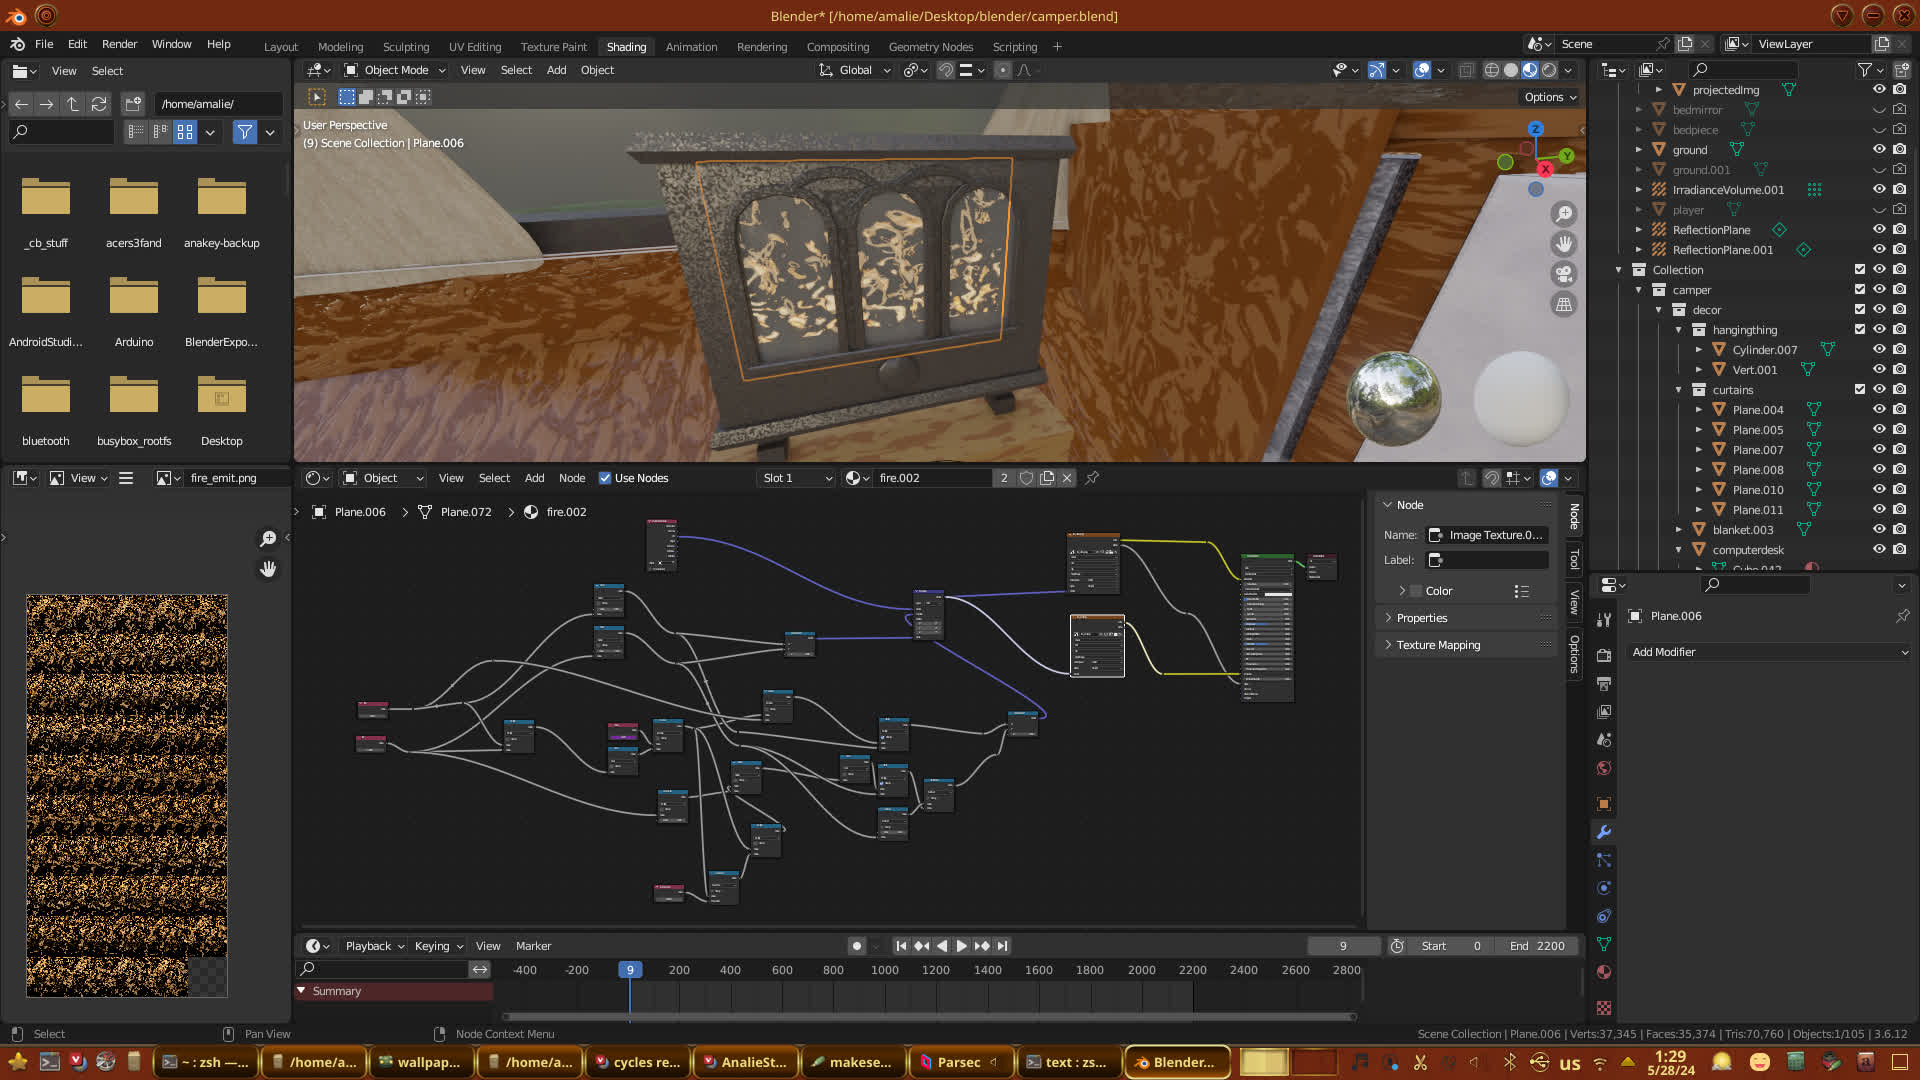The width and height of the screenshot is (1920, 1080).
Task: Open the Object Mode dropdown
Action: [x=395, y=70]
